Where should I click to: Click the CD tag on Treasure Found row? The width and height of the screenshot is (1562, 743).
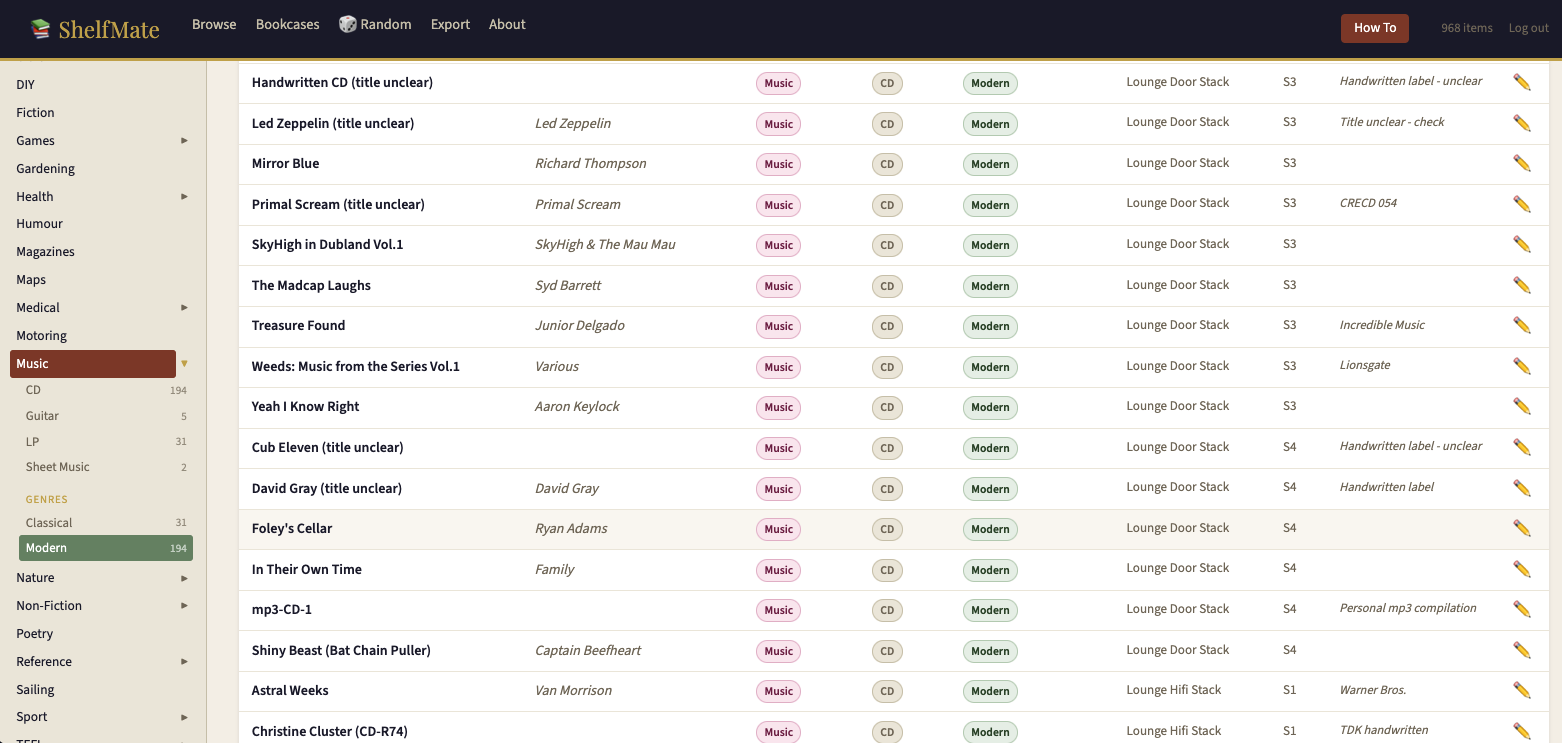[x=887, y=326]
